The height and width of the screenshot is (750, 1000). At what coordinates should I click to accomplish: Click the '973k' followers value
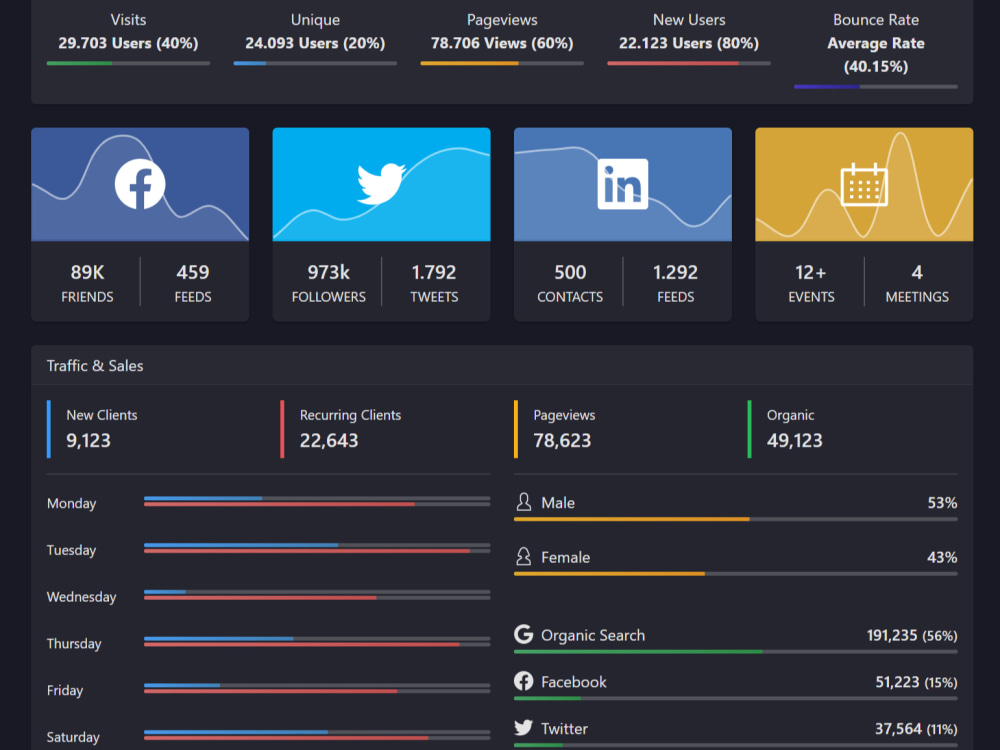[x=328, y=272]
